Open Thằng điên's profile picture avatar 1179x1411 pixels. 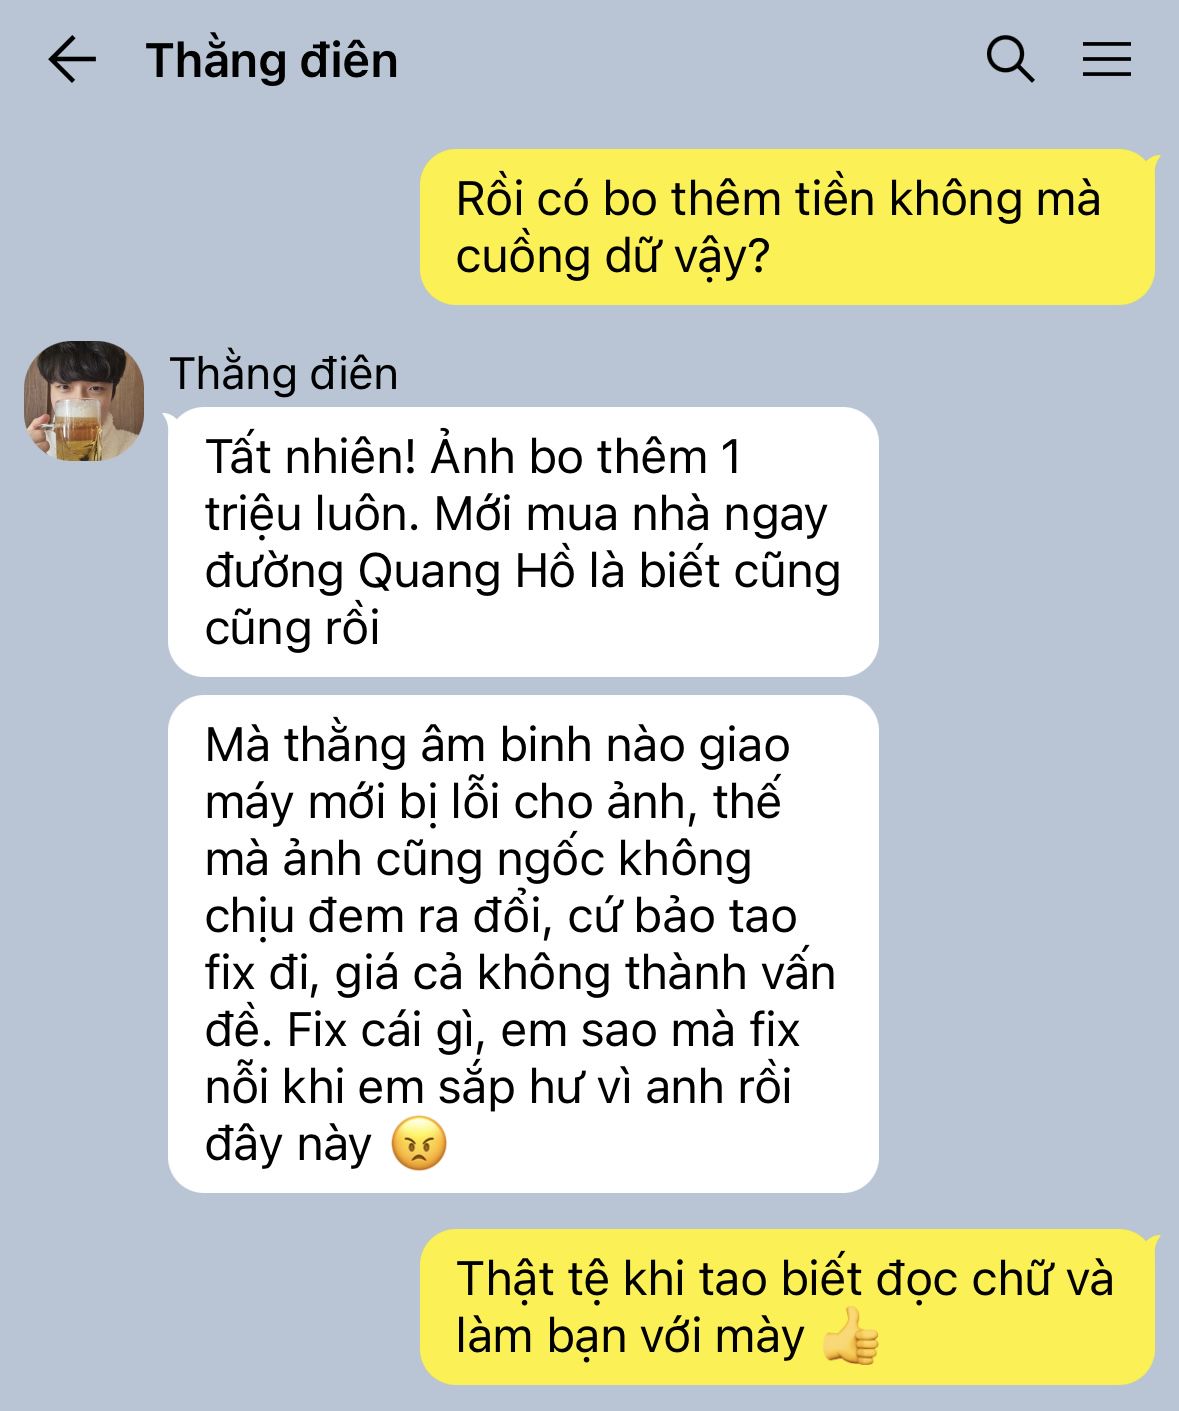click(84, 401)
